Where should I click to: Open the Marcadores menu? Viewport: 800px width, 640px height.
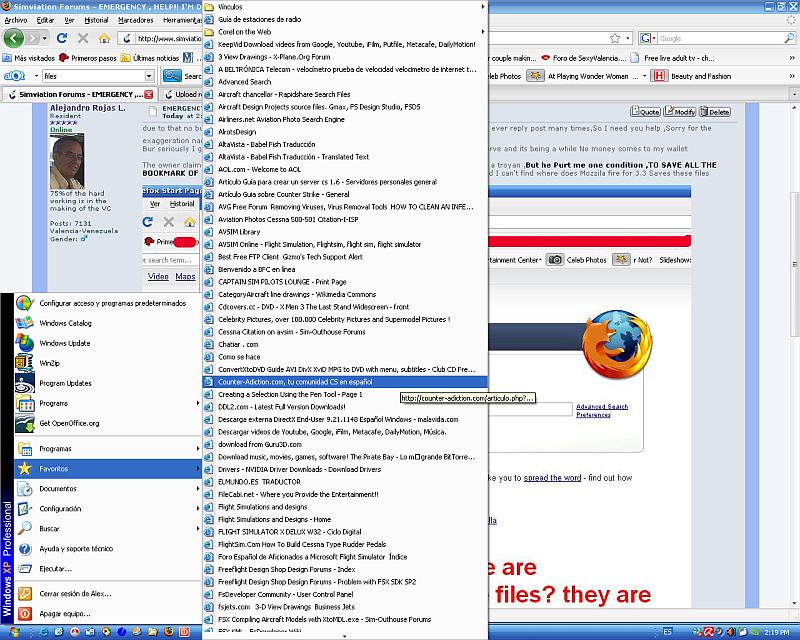click(x=135, y=20)
